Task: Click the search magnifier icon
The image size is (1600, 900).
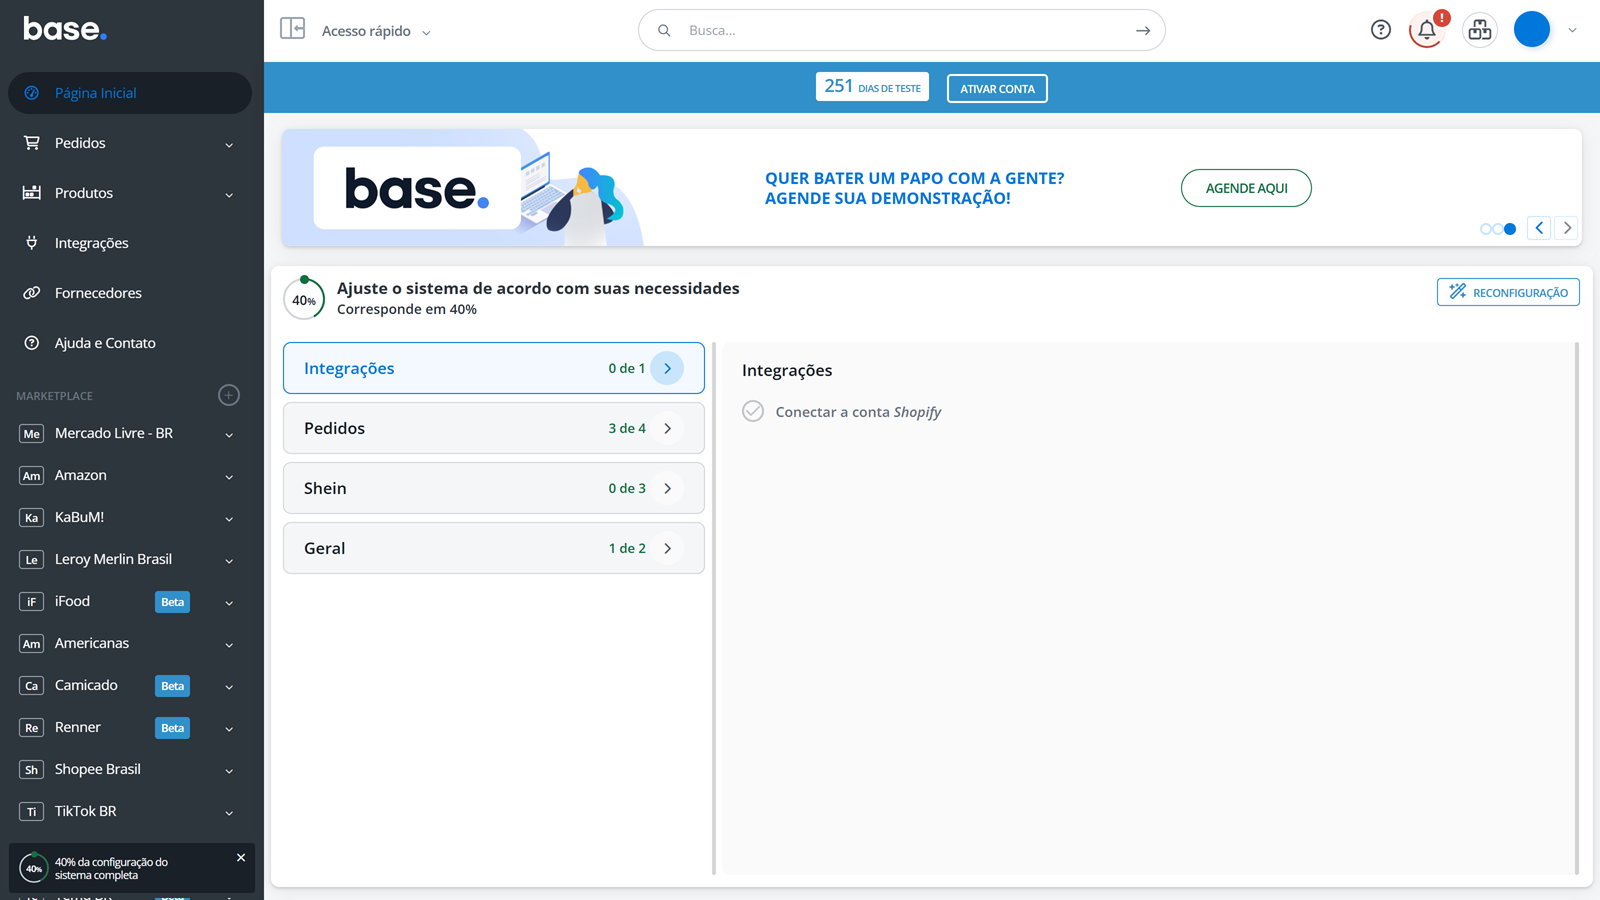Action: tap(664, 30)
